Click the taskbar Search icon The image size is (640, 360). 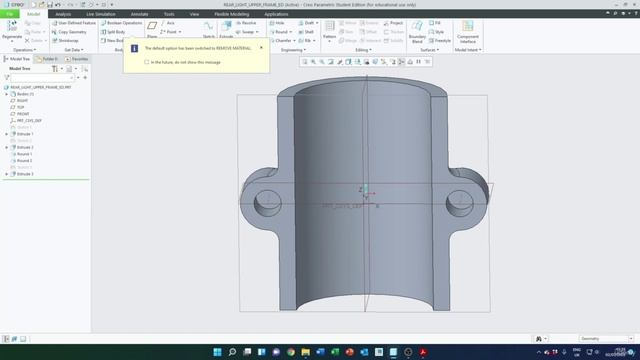(232, 352)
